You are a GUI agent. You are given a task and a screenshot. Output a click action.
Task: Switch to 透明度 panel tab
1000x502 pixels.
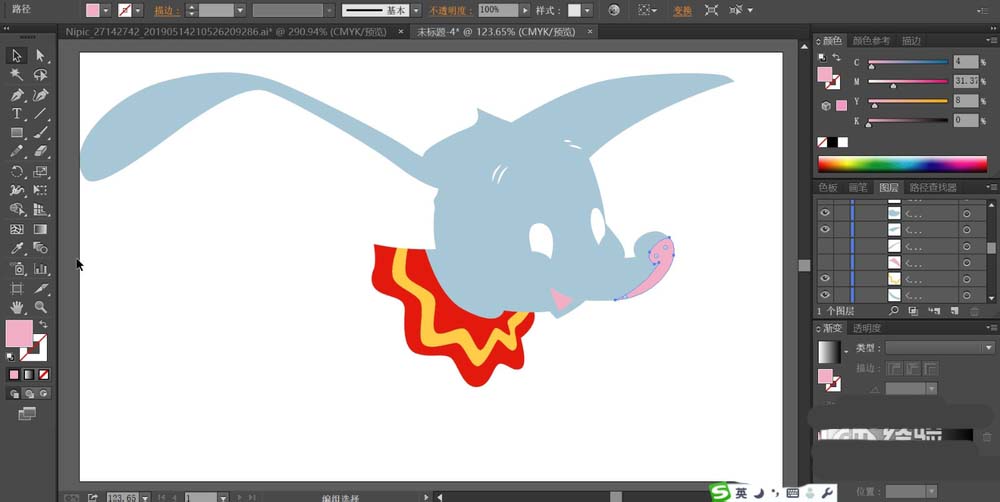(867, 329)
